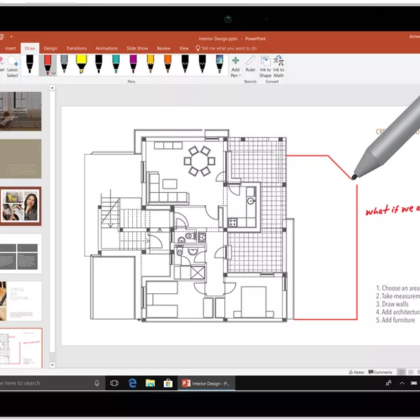The height and width of the screenshot is (420, 420).
Task: Convert ink with Ink to Math
Action: [x=279, y=67]
